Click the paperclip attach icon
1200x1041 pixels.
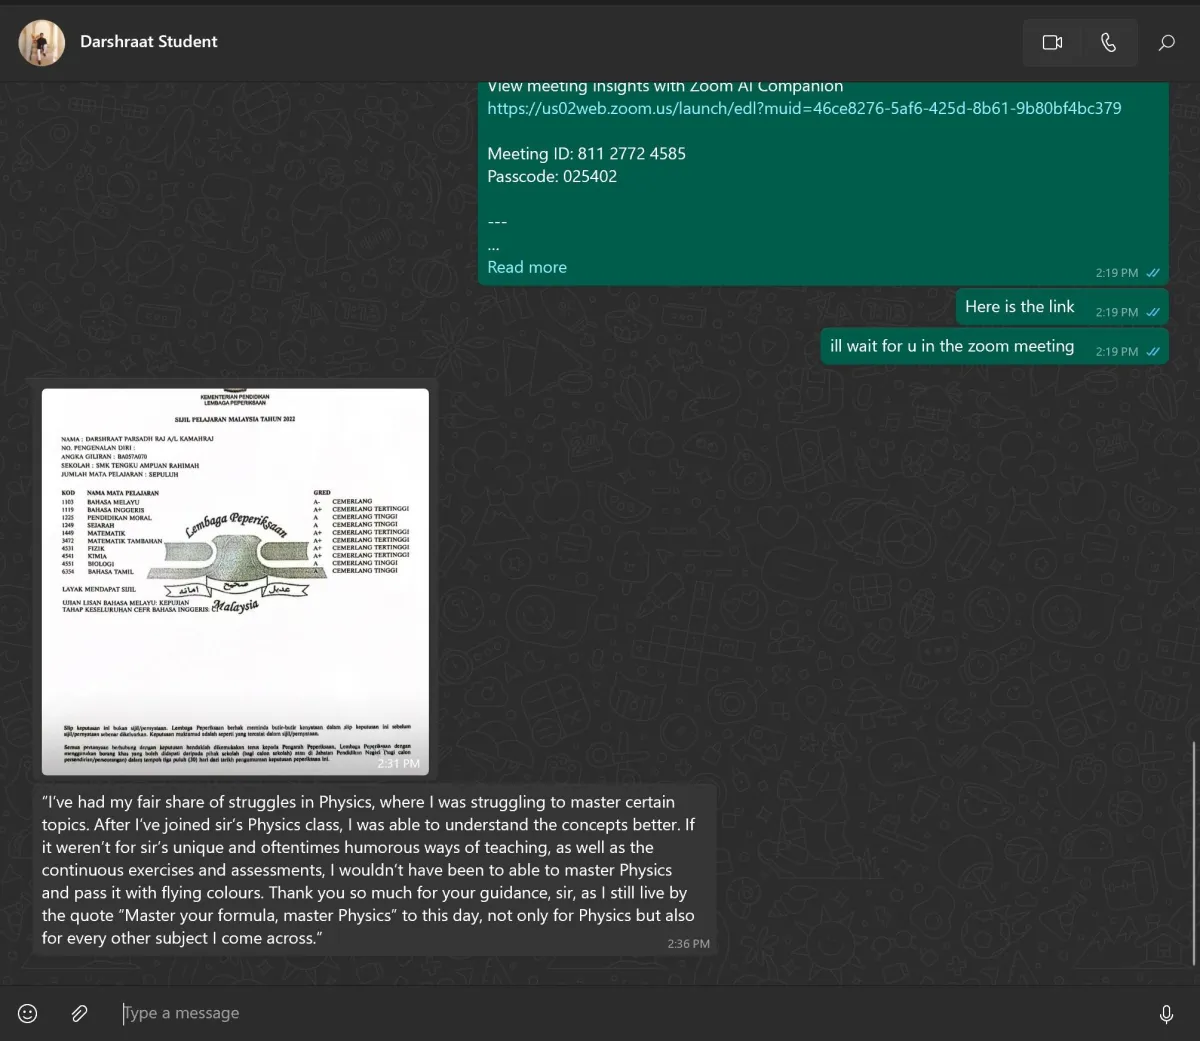tap(79, 1013)
